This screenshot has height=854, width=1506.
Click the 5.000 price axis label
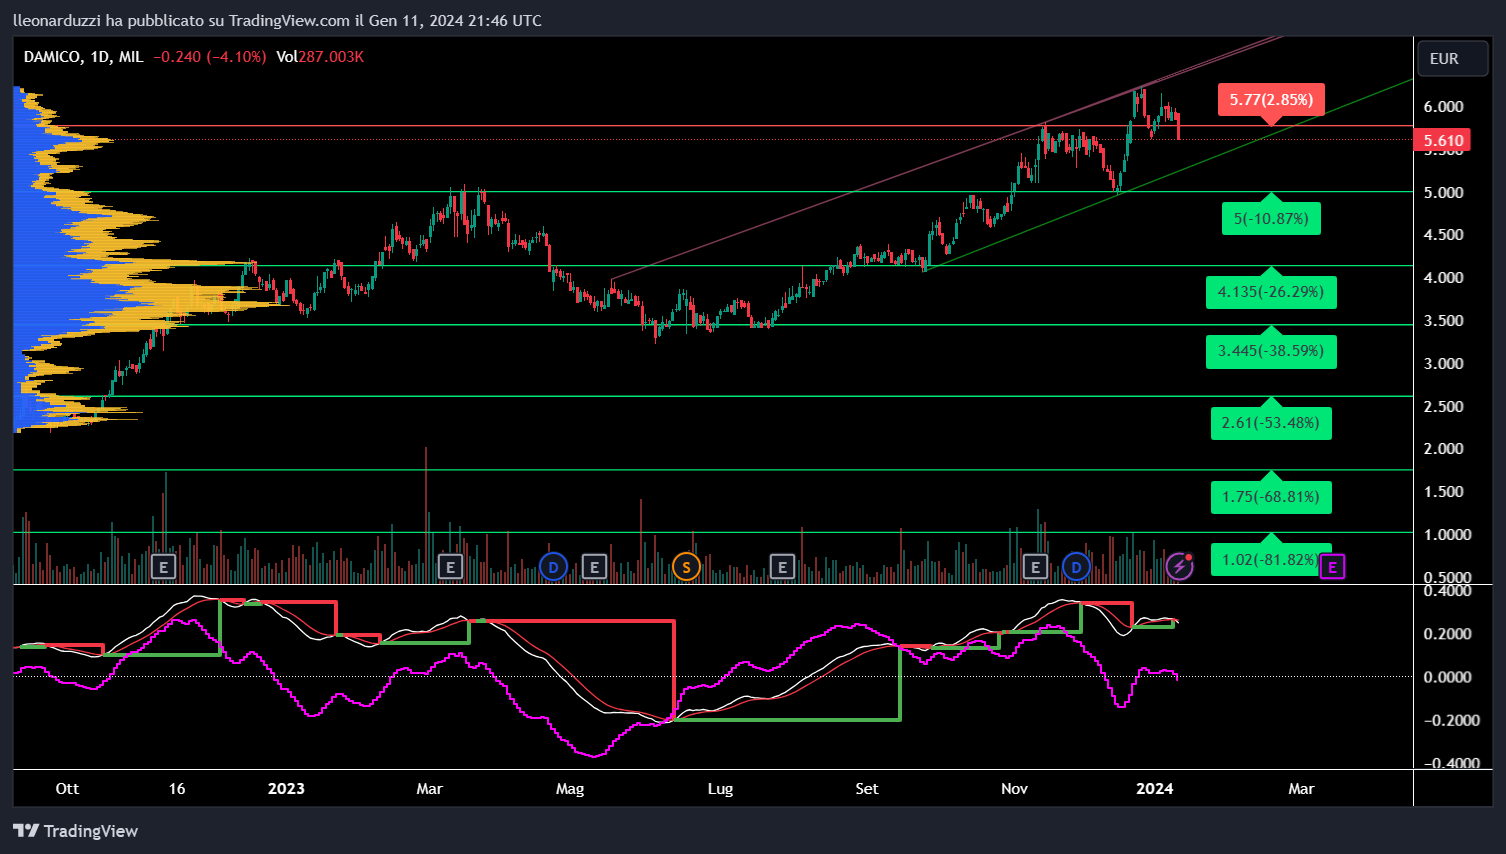pos(1444,193)
